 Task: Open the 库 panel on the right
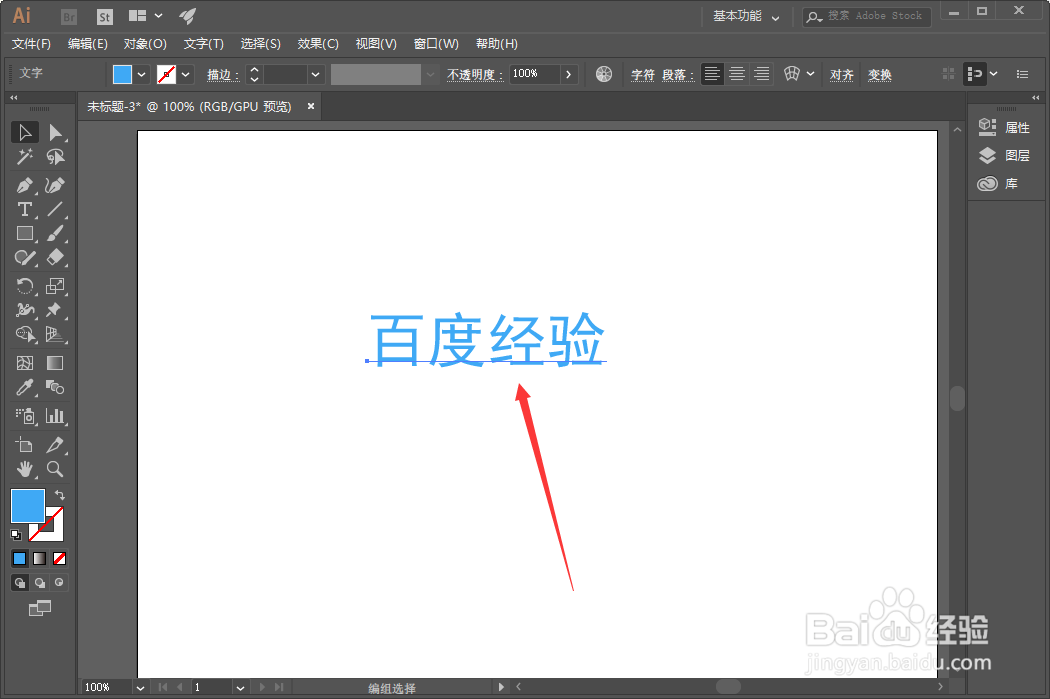(x=1010, y=183)
